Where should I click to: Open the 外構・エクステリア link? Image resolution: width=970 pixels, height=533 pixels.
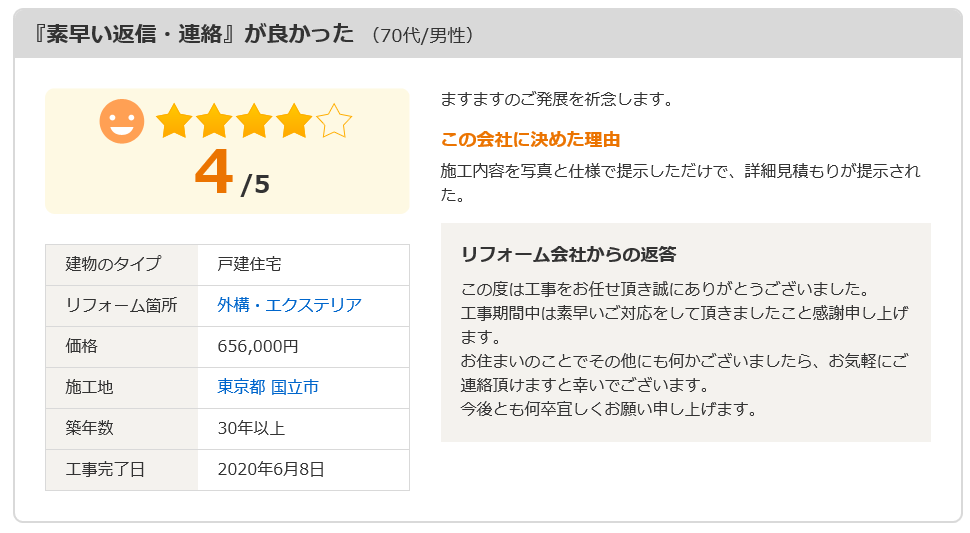(x=290, y=305)
